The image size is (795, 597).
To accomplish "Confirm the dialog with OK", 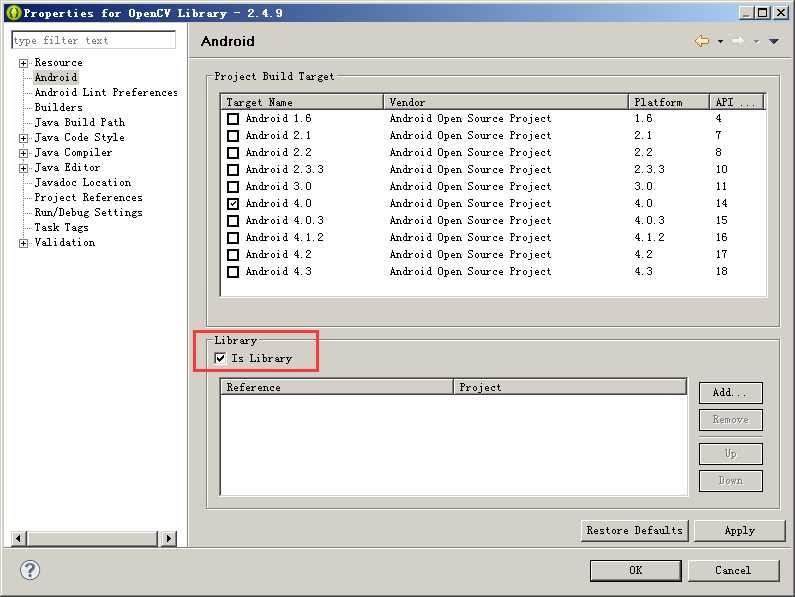I will (636, 570).
